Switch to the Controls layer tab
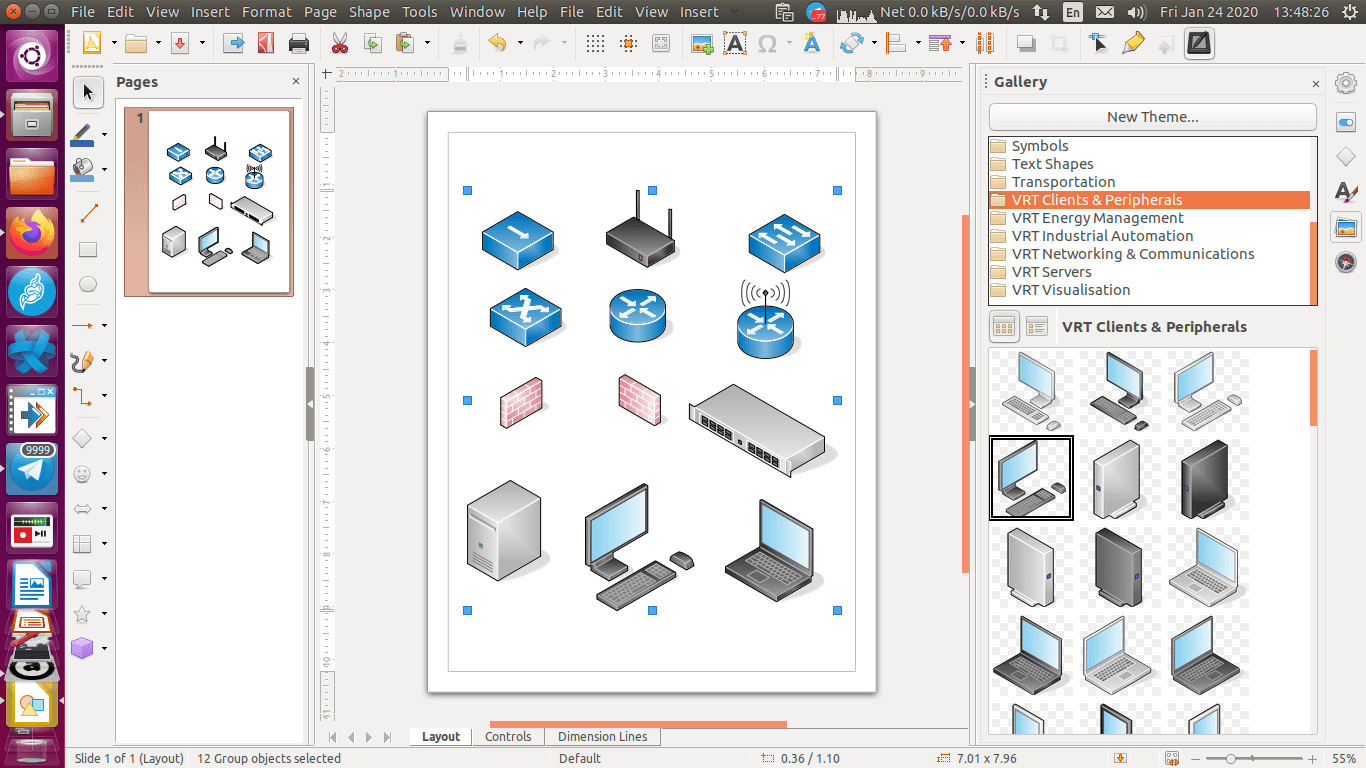The image size is (1366, 768). [508, 737]
